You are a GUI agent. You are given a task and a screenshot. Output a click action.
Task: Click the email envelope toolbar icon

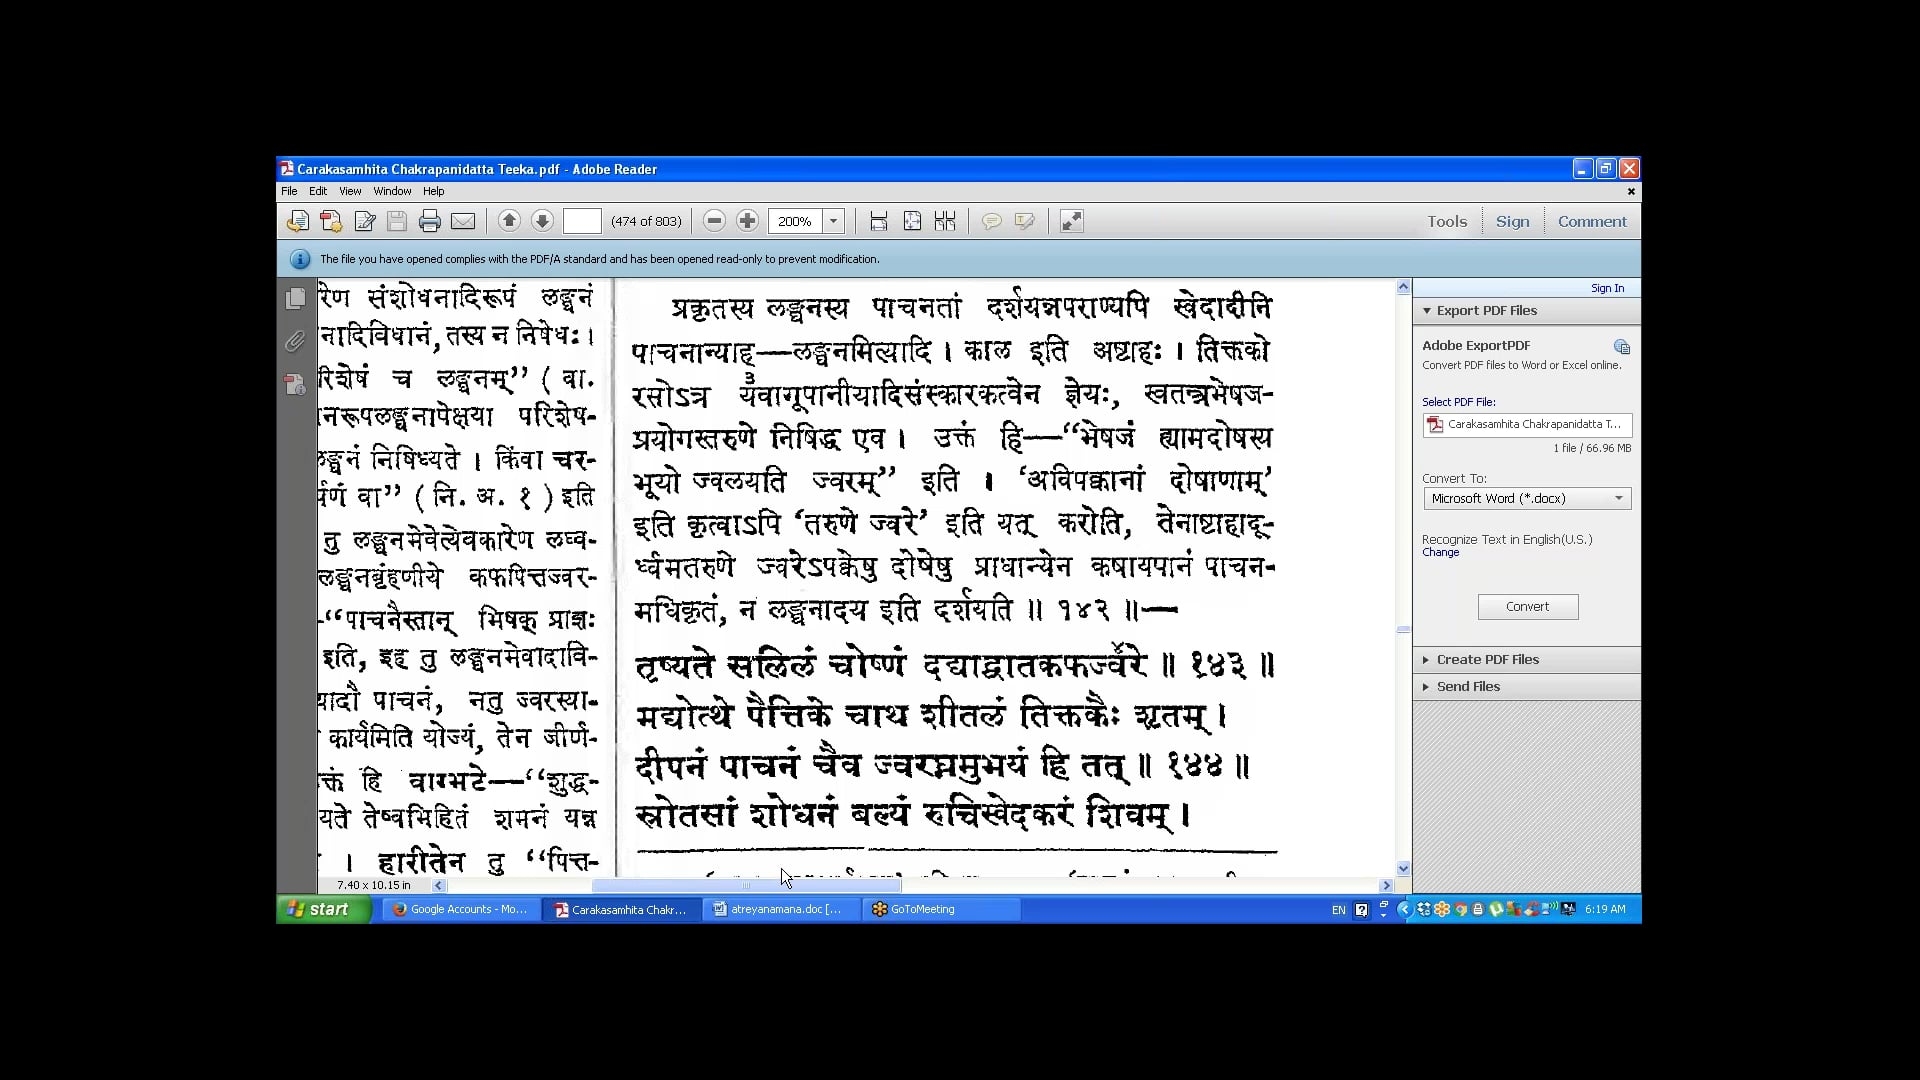pos(463,222)
